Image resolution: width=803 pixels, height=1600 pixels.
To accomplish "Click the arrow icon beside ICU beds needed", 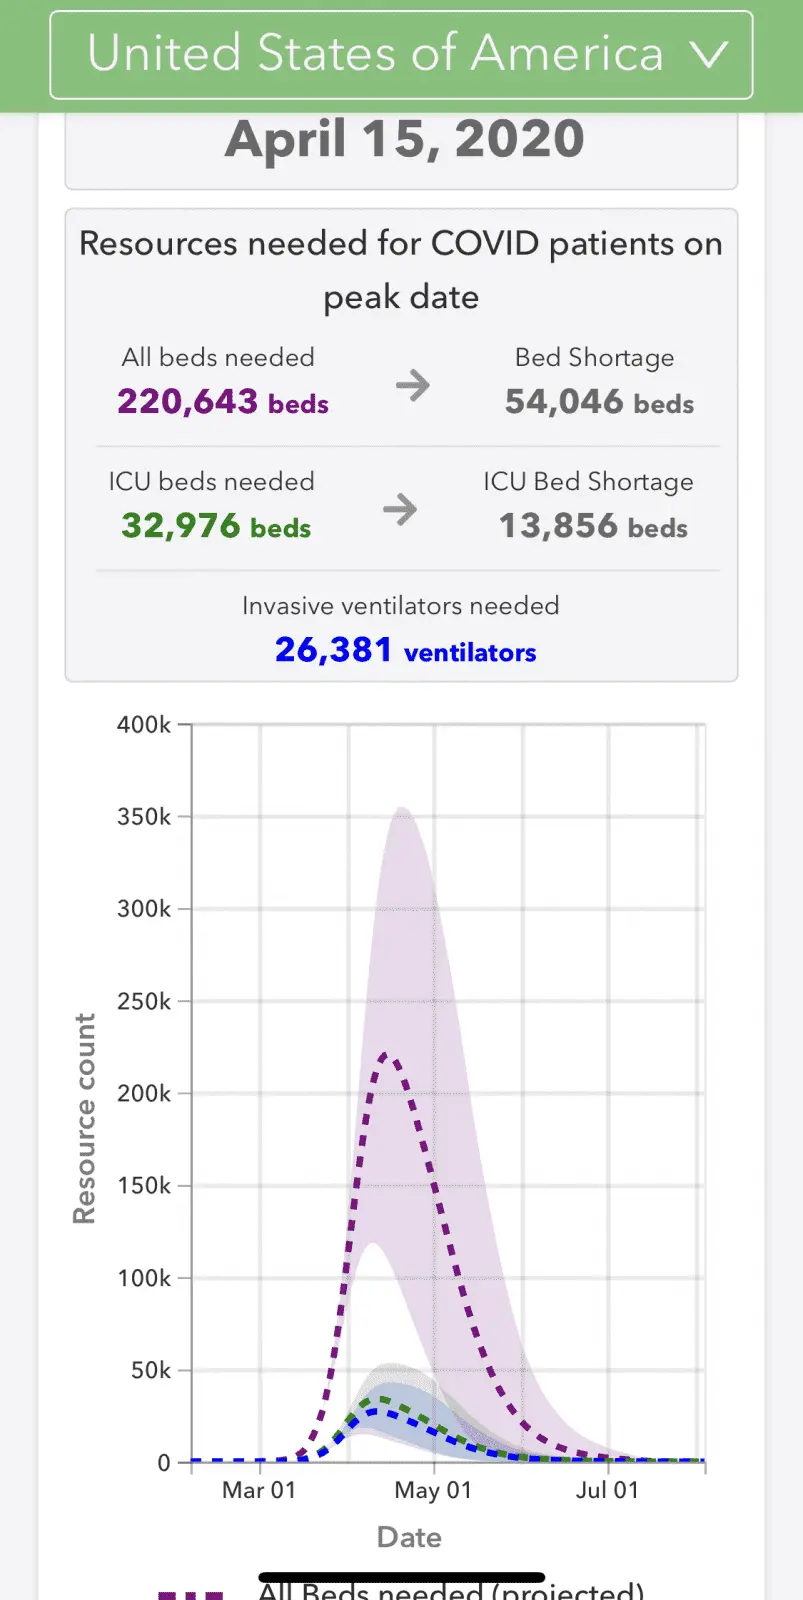I will 400,509.
